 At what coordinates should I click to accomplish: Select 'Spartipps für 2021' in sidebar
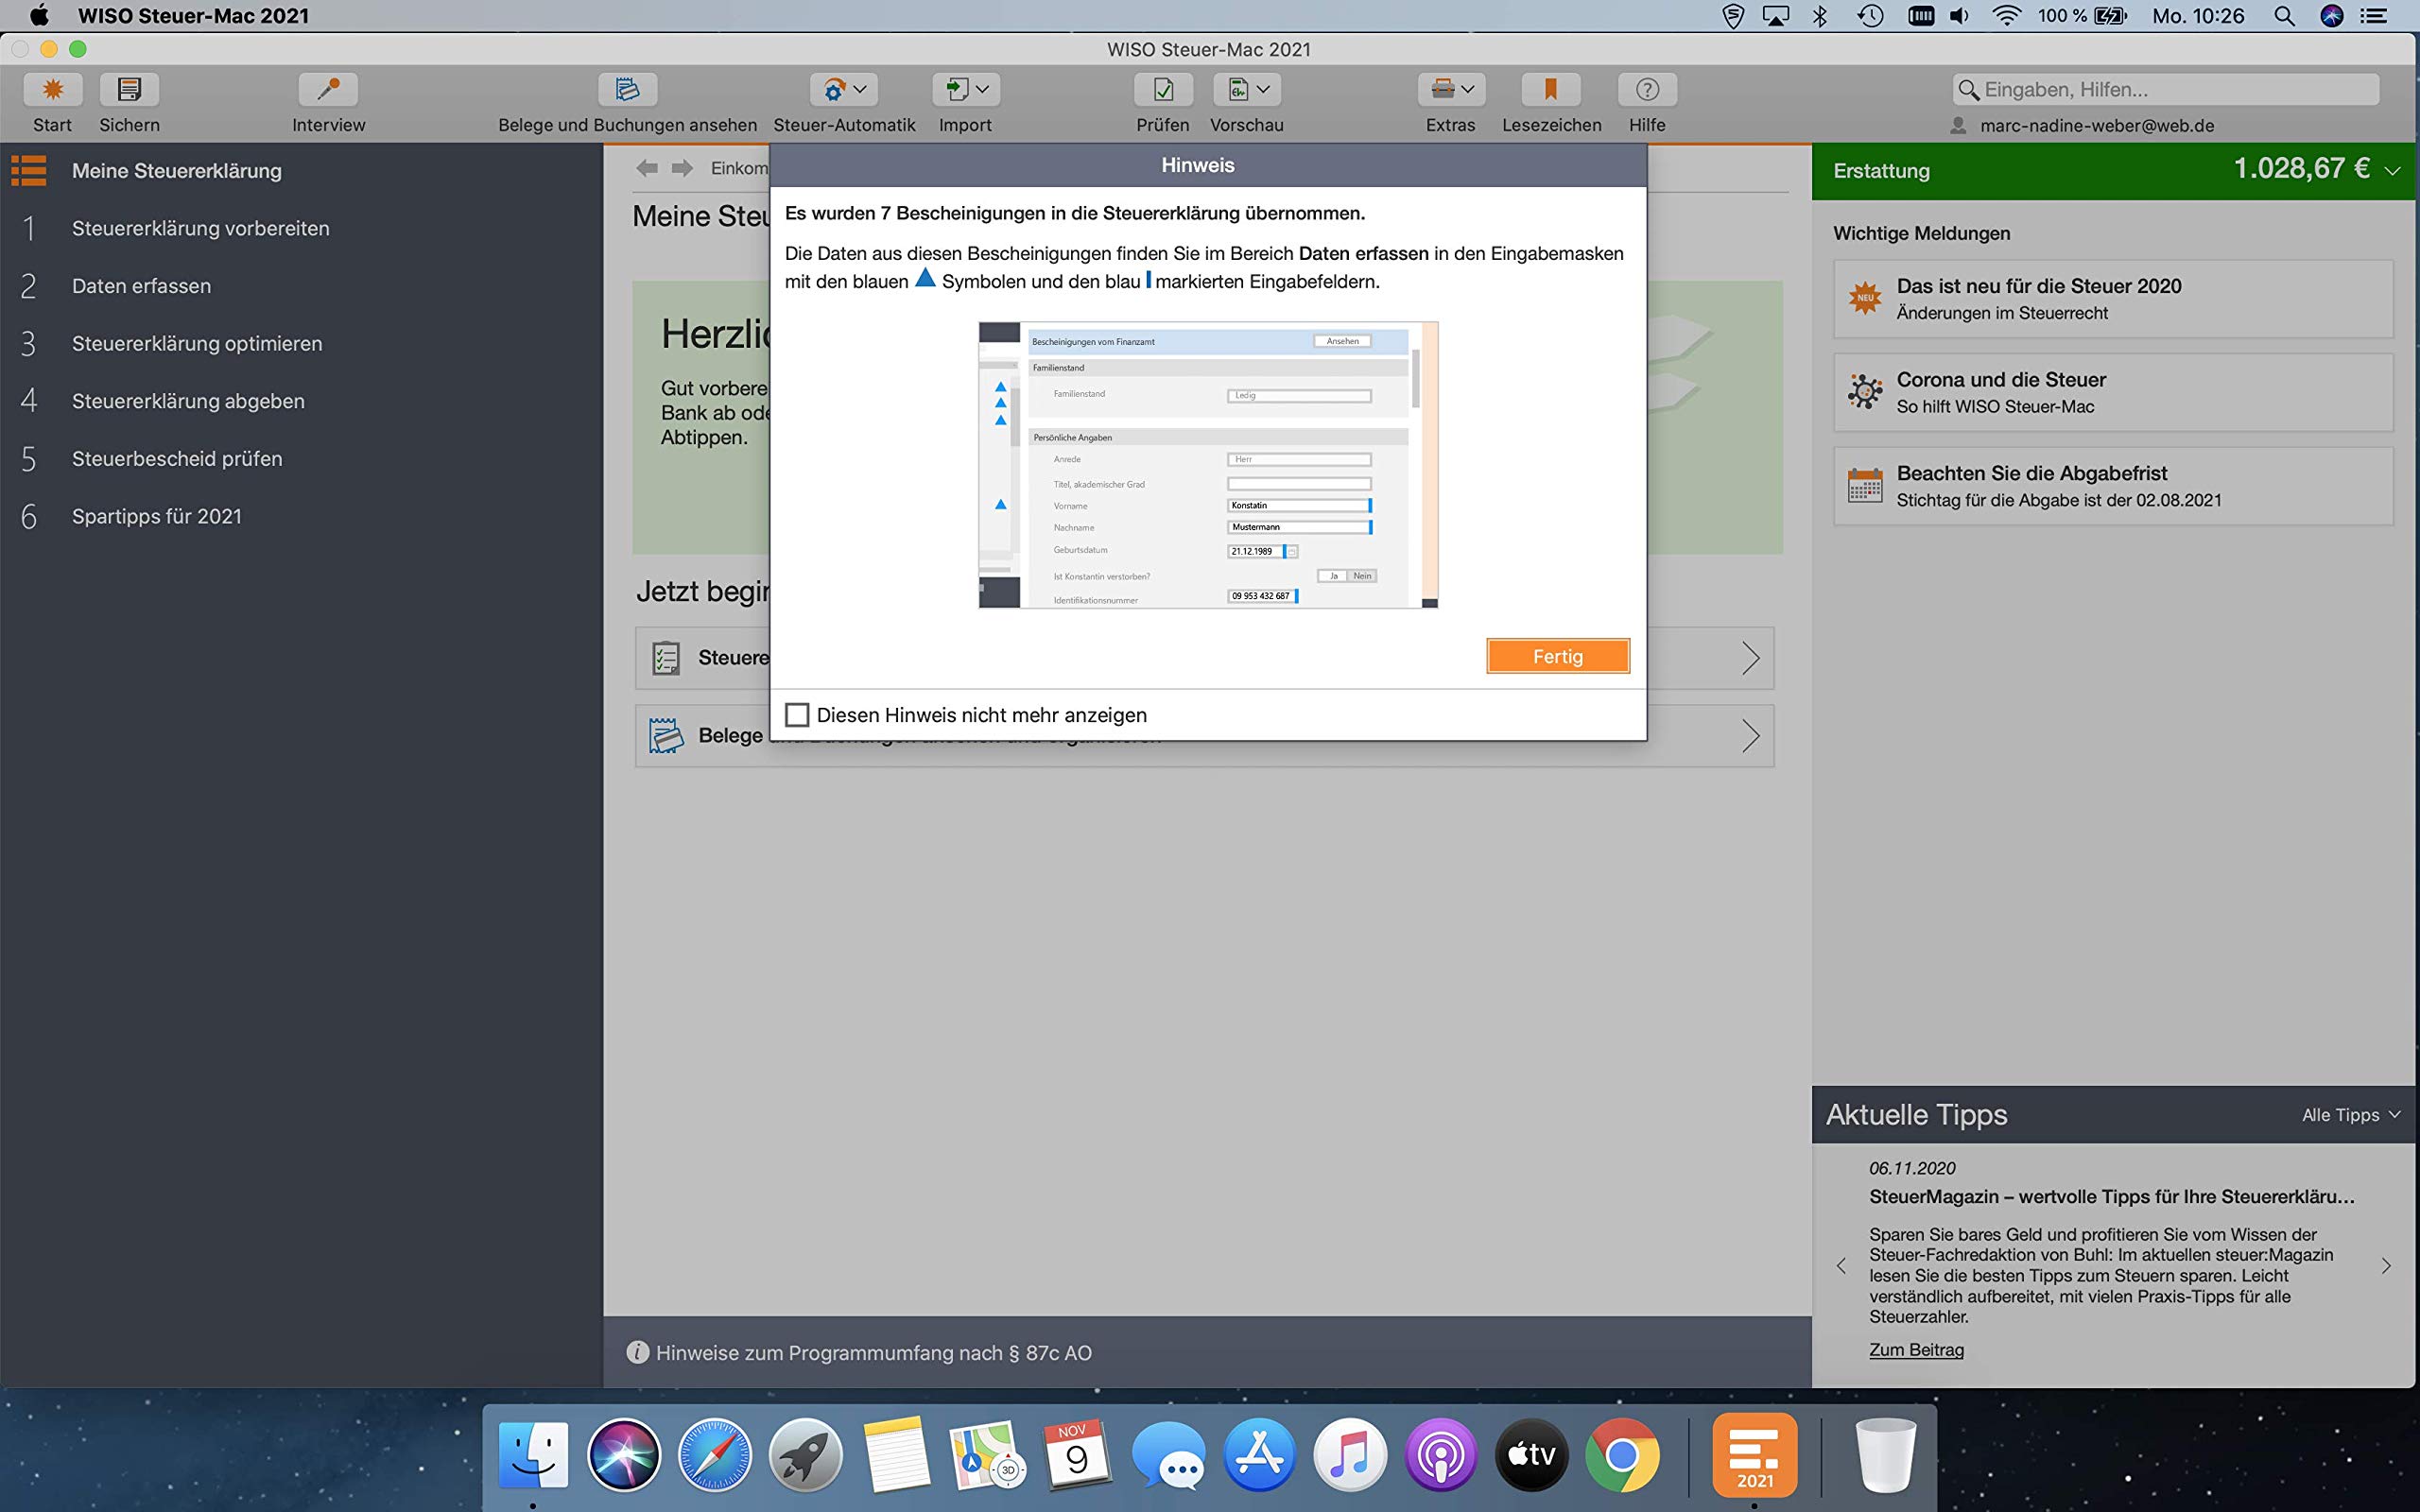pos(156,516)
